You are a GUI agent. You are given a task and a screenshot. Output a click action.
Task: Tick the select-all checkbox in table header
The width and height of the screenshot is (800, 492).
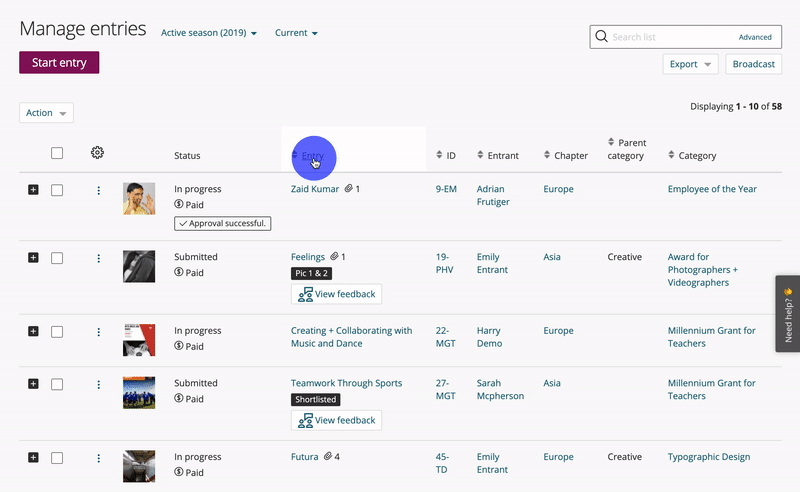(x=57, y=153)
